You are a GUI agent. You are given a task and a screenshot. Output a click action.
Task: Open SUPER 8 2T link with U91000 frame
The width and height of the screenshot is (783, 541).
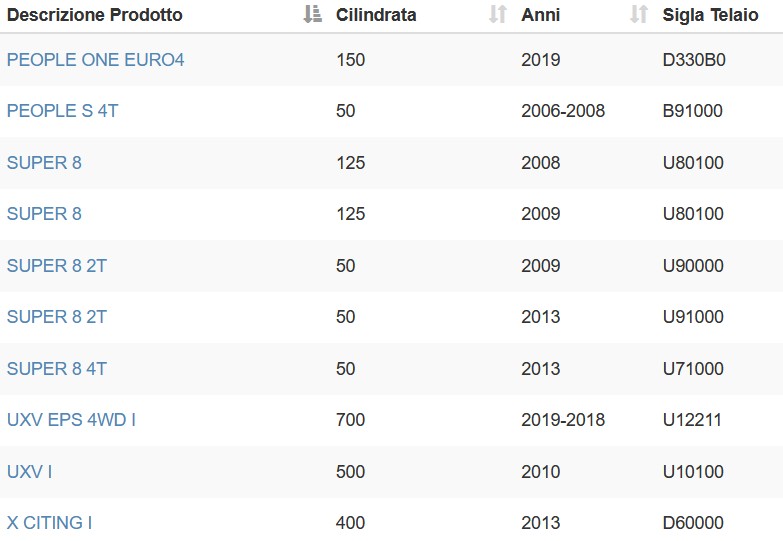click(x=56, y=317)
